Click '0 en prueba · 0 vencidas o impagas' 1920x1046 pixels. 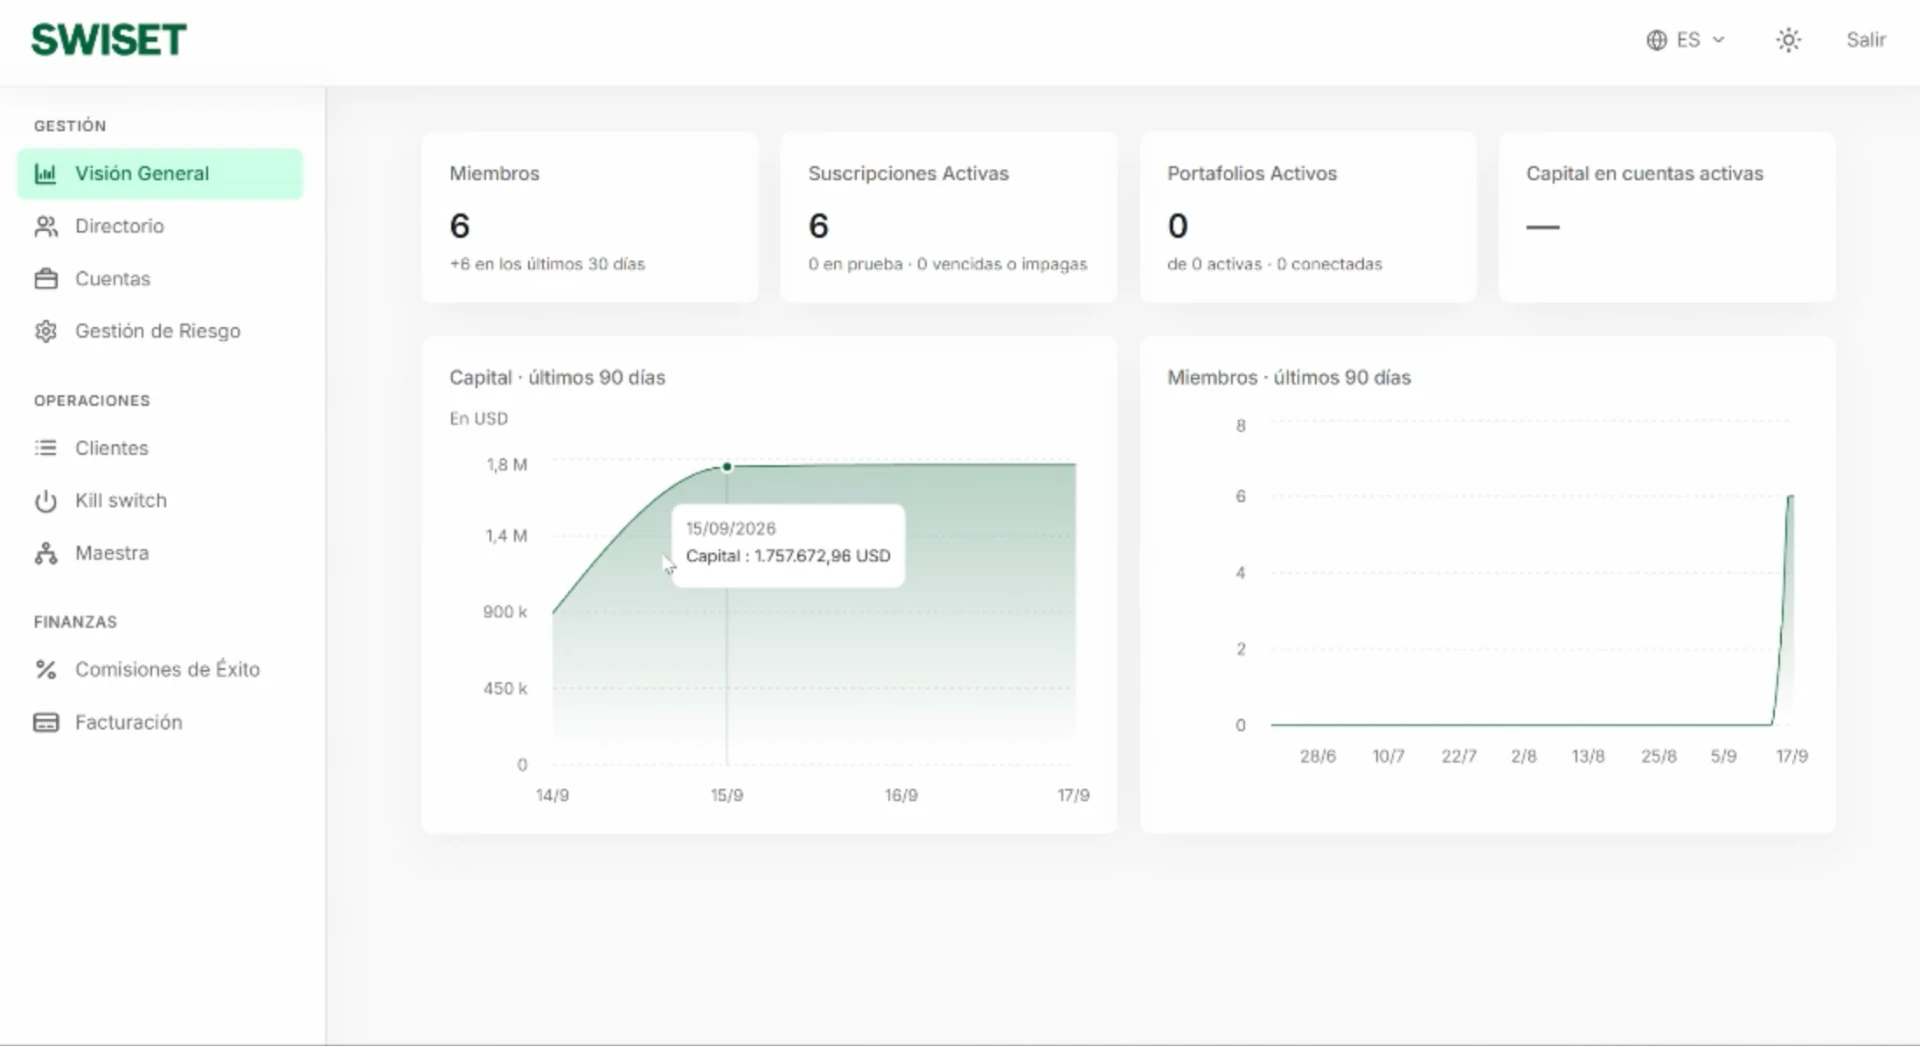(x=947, y=264)
